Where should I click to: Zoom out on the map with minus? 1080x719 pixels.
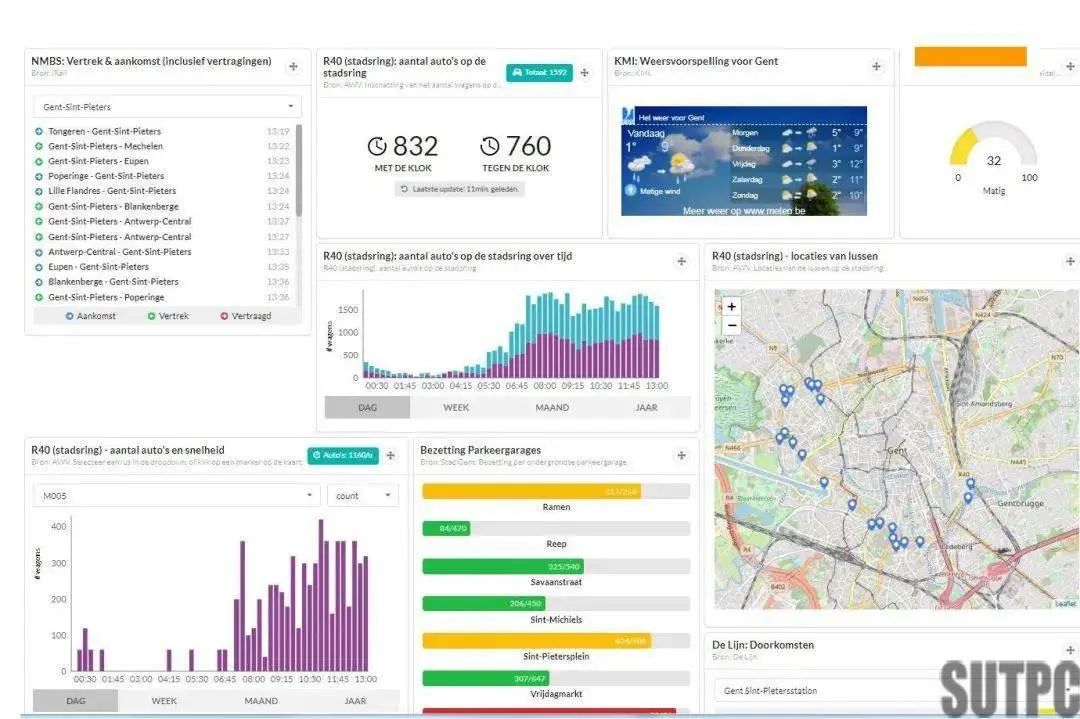pos(731,325)
